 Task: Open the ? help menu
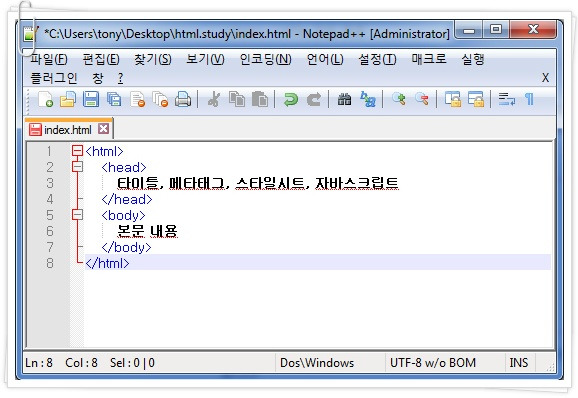coord(121,78)
